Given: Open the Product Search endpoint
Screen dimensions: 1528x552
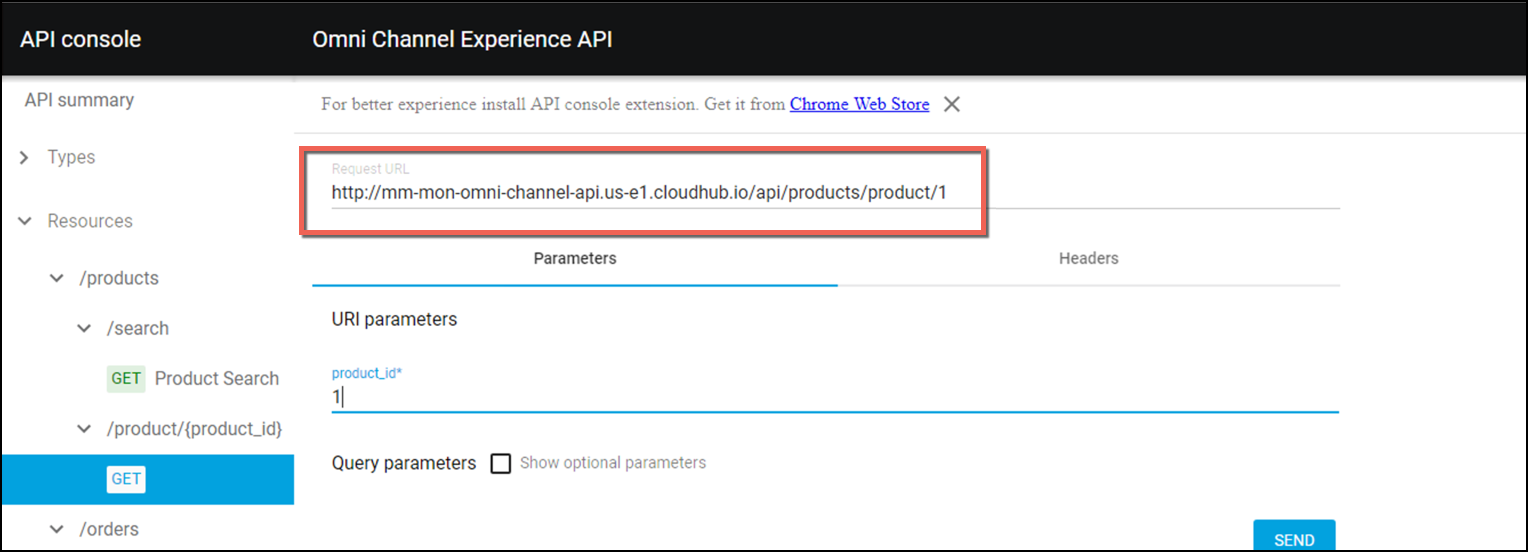Looking at the screenshot, I should click(x=217, y=378).
